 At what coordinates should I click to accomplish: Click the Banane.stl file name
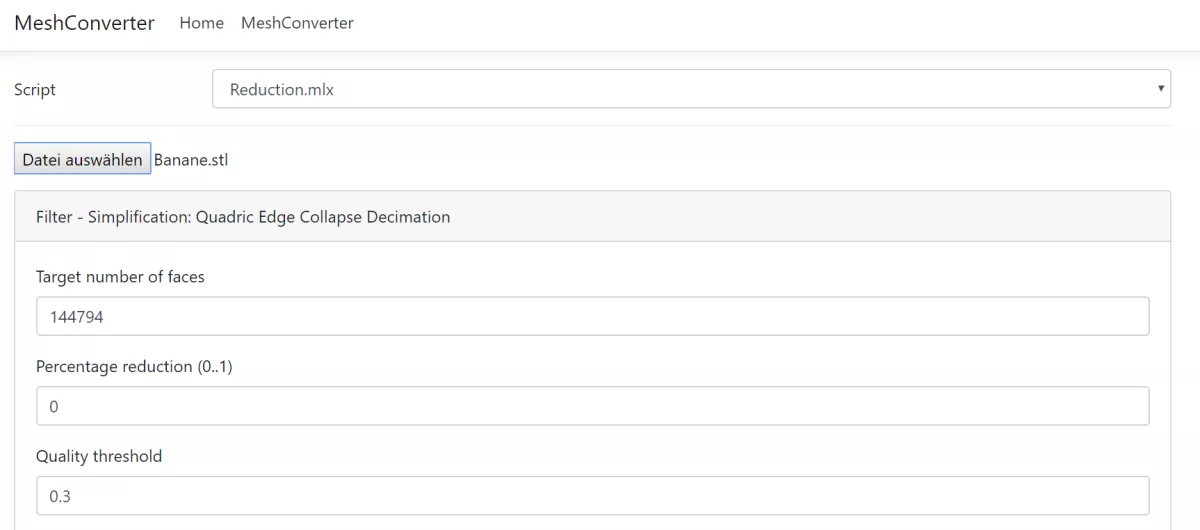pyautogui.click(x=191, y=160)
